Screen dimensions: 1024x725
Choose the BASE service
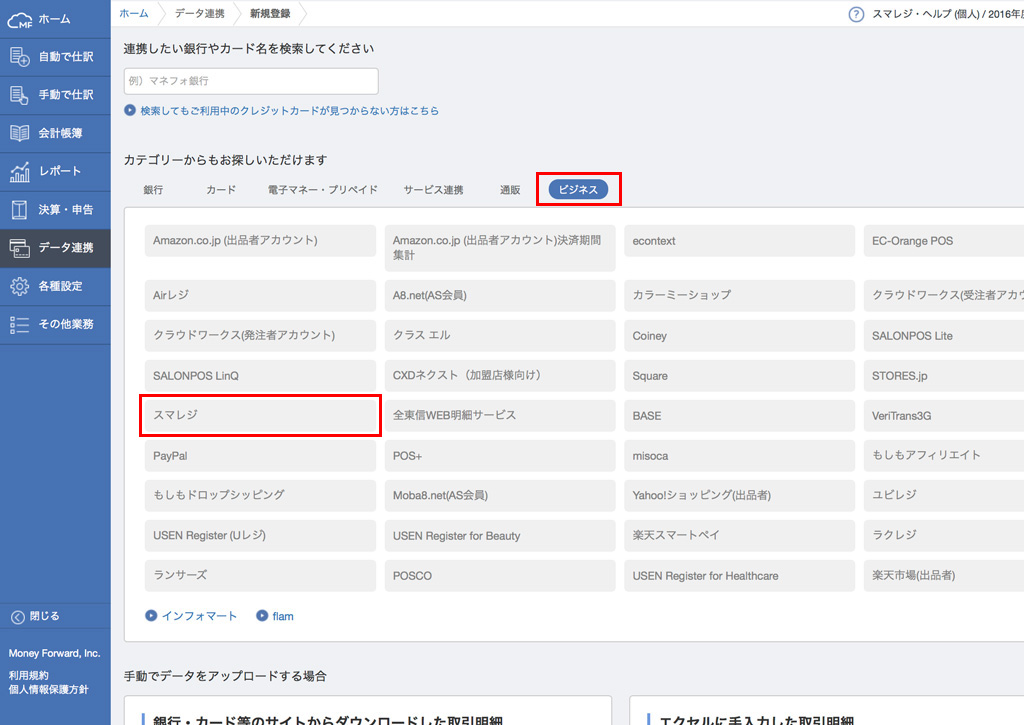740,415
